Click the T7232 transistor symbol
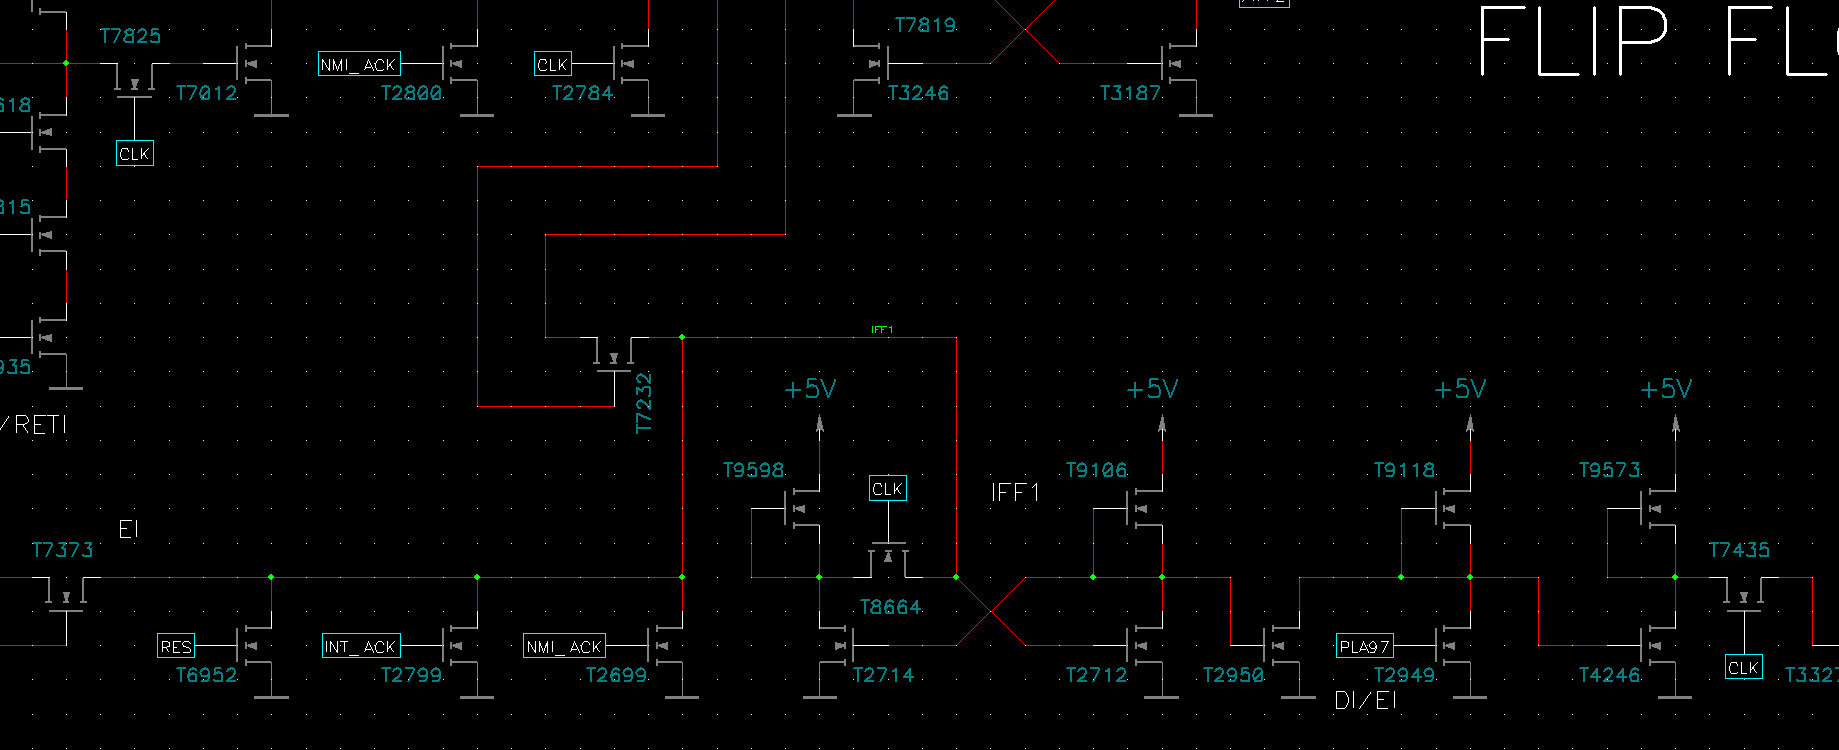Image resolution: width=1839 pixels, height=750 pixels. [614, 357]
